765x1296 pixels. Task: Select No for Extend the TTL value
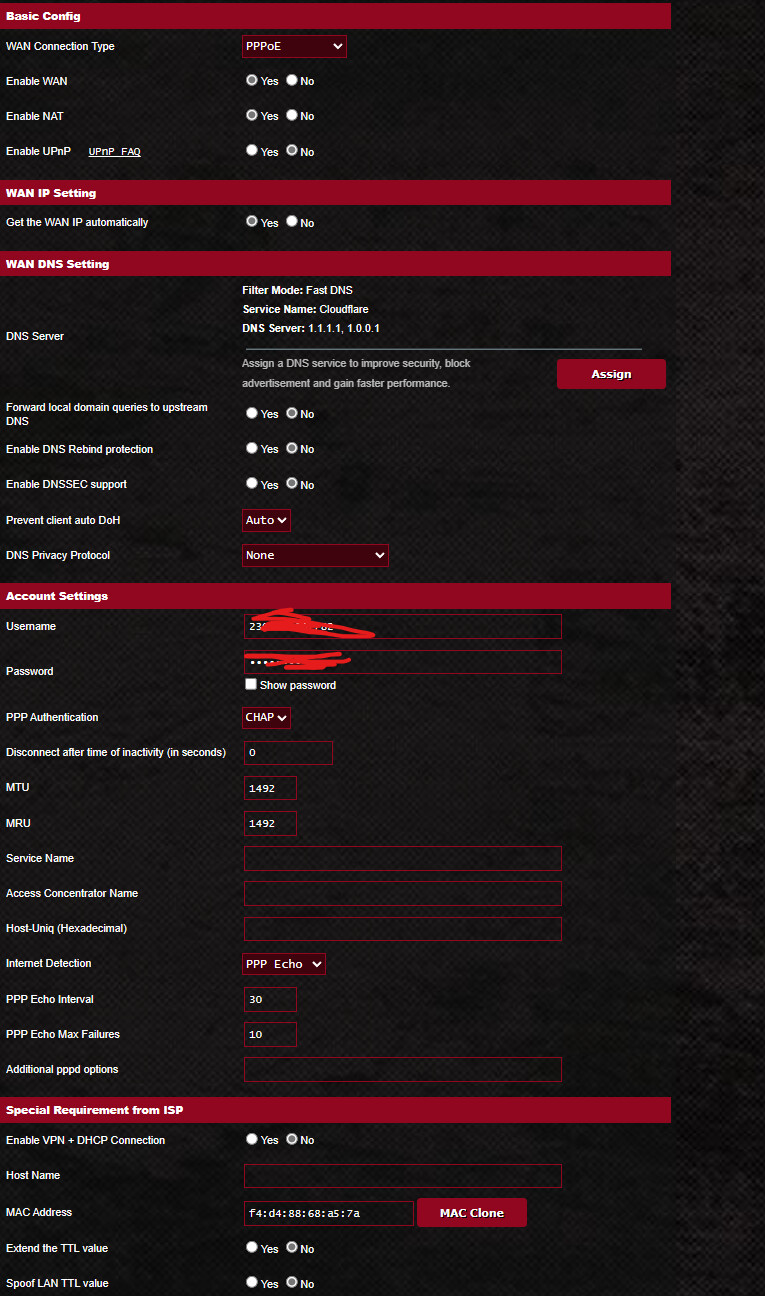click(x=292, y=1247)
